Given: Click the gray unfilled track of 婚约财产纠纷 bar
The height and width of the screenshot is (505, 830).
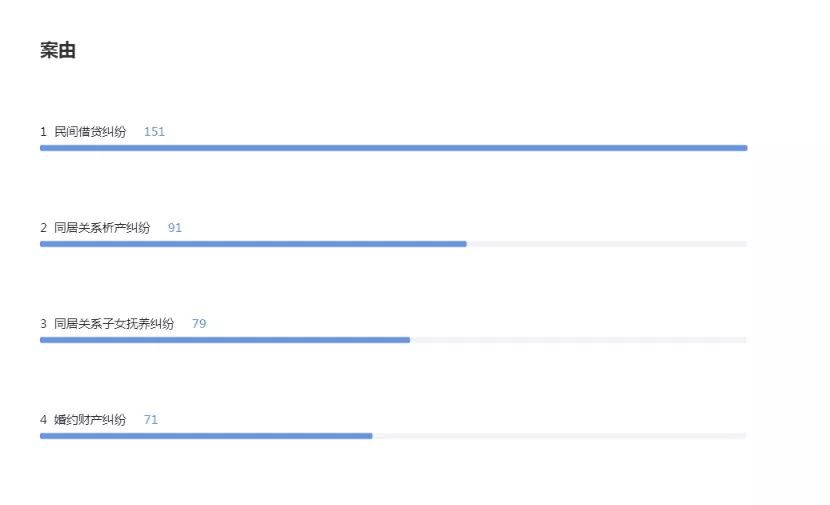Looking at the screenshot, I should [x=560, y=436].
